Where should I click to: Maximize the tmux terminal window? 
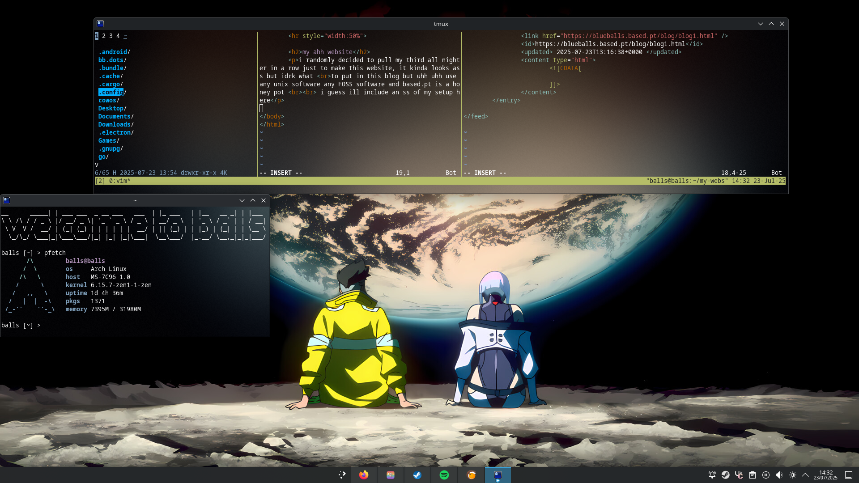click(771, 23)
